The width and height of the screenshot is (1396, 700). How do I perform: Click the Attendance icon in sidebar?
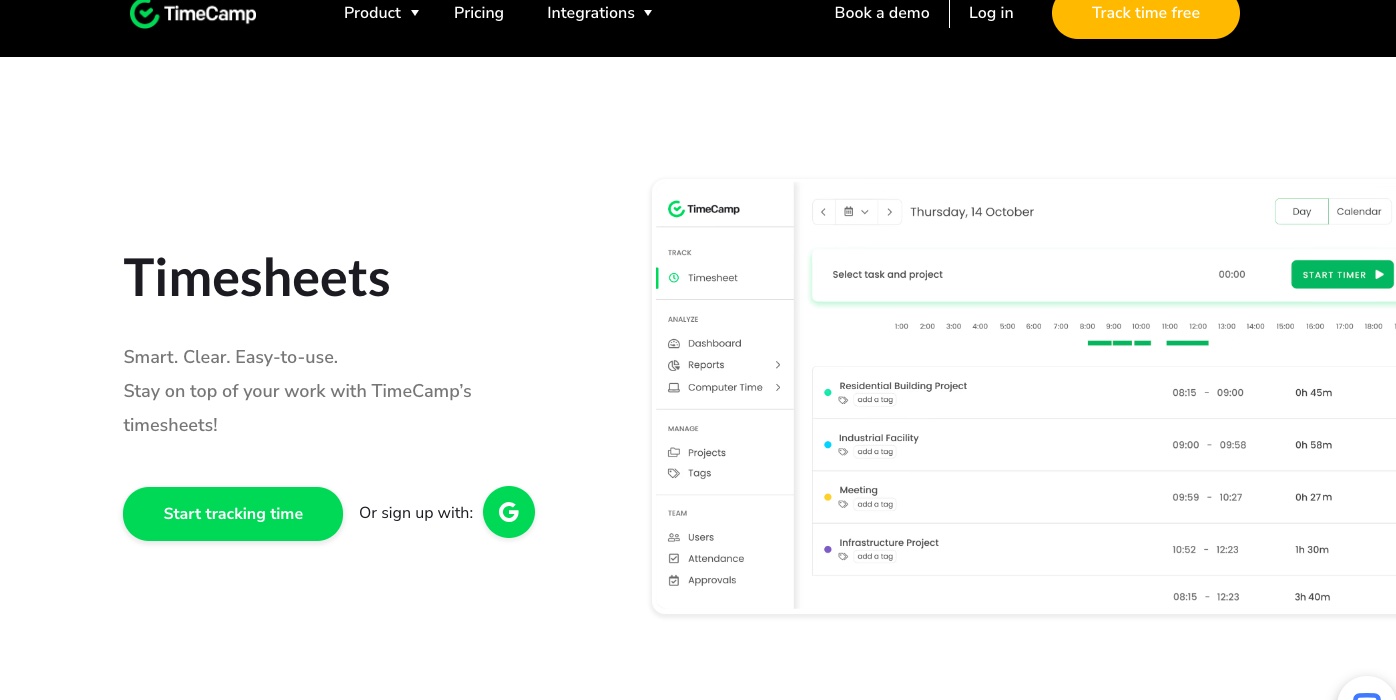(x=674, y=559)
